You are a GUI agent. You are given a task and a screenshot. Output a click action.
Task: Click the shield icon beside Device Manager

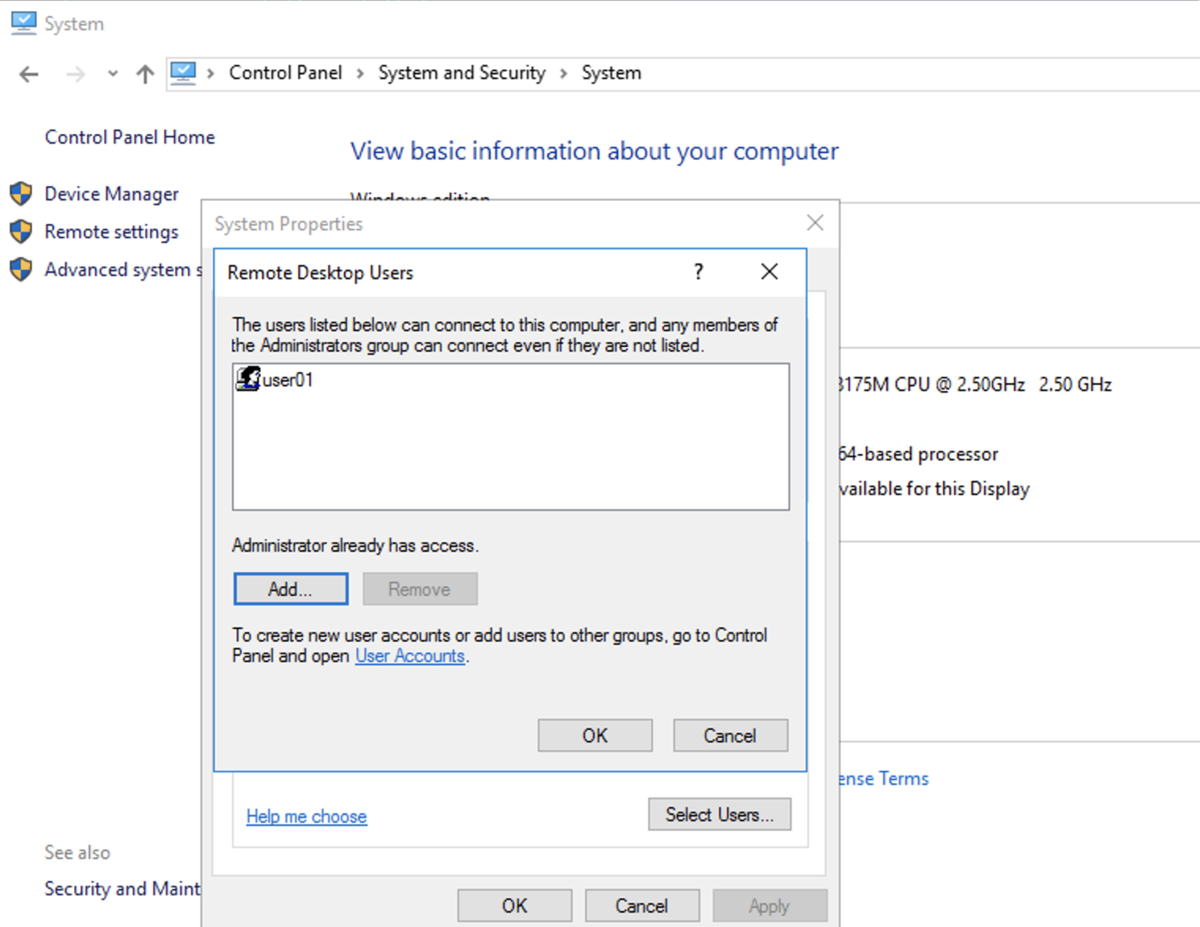click(x=21, y=194)
